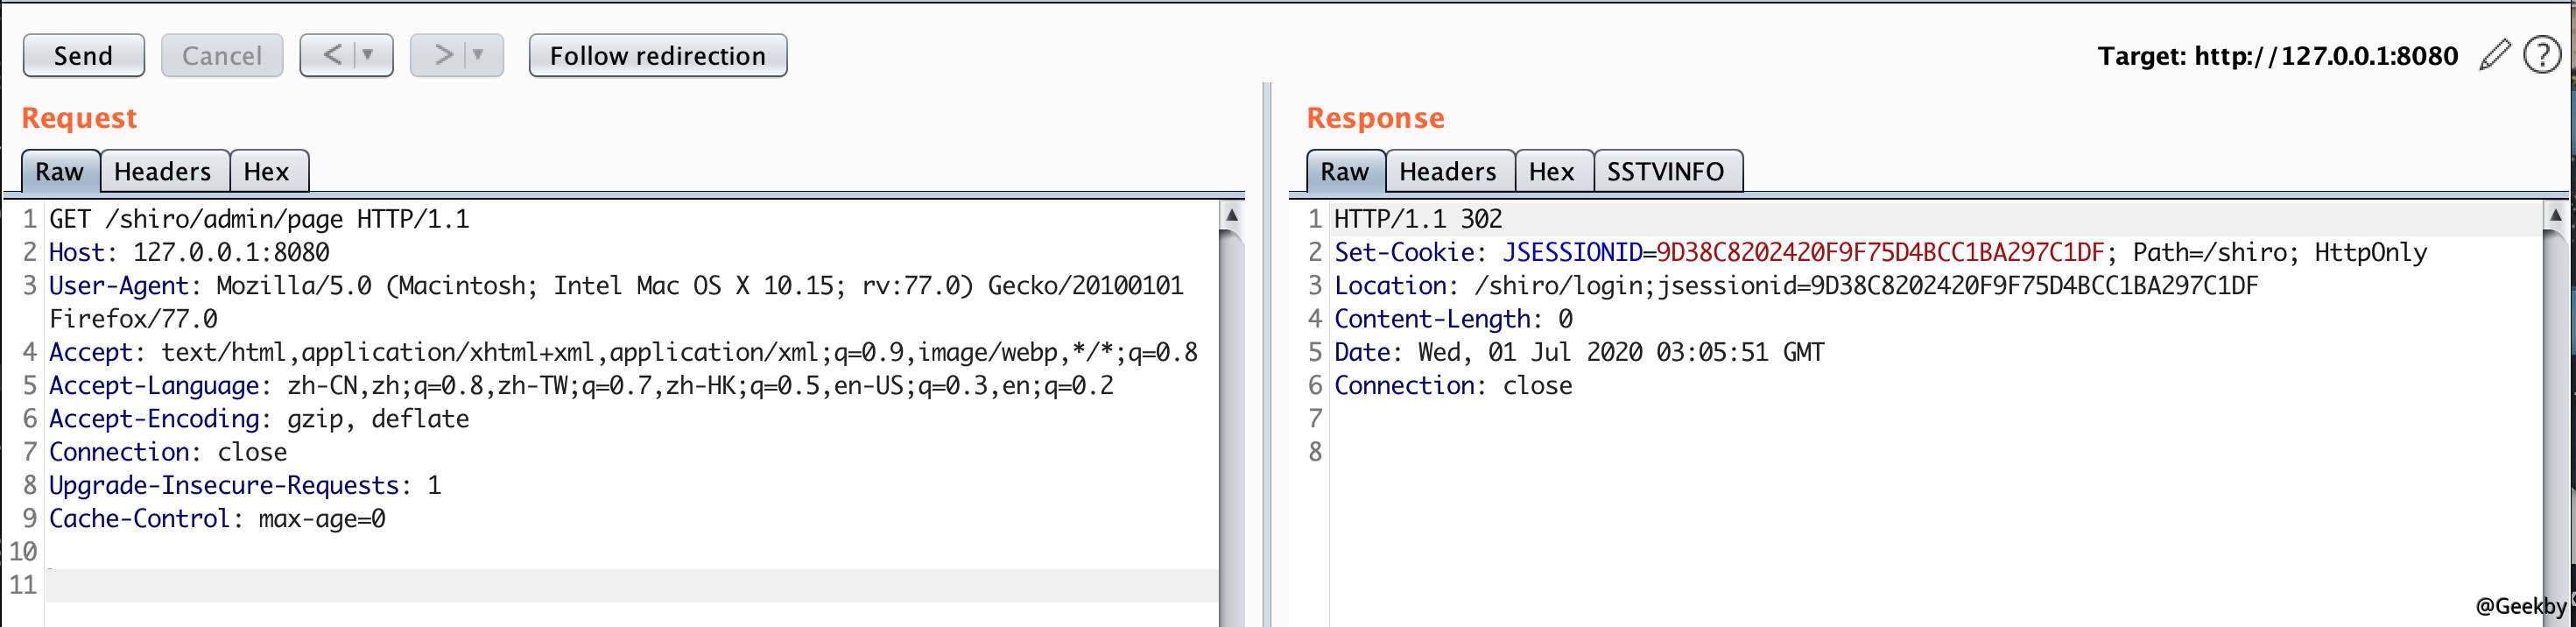Viewport: 2576px width, 627px height.
Task: Open help with the question mark icon
Action: tap(2541, 55)
